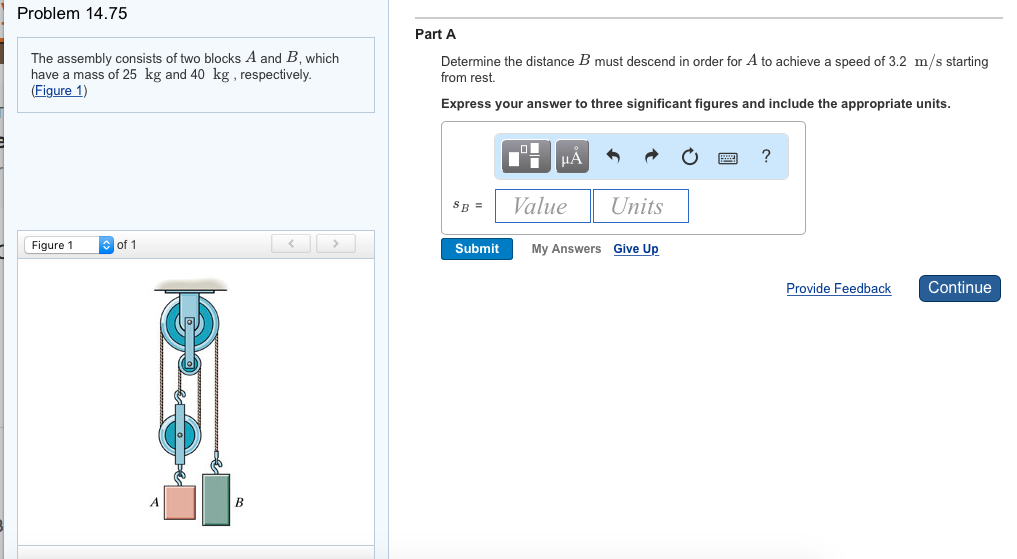
Task: Open the µÅ symbols and units palette
Action: [571, 156]
